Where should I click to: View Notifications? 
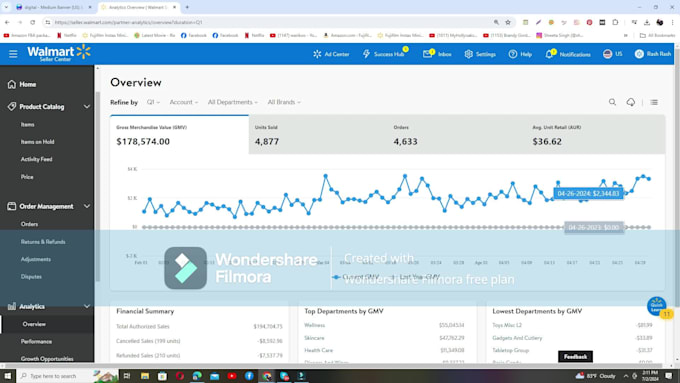[568, 54]
